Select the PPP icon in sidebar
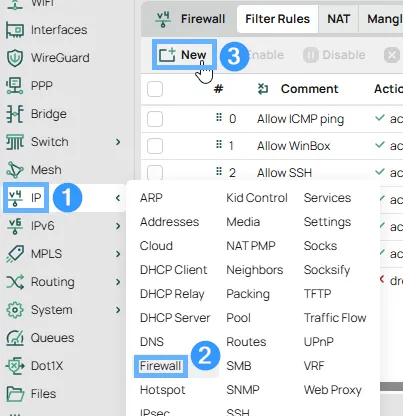 [15, 86]
